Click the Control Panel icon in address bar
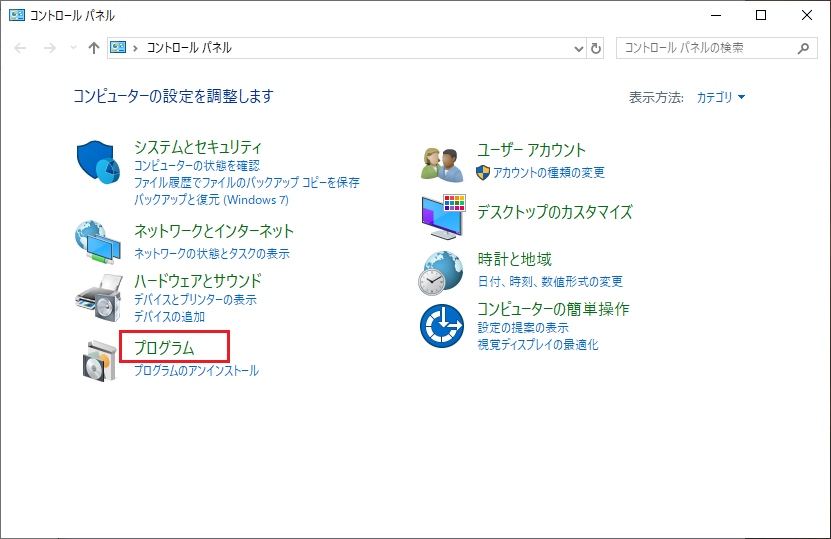 click(x=118, y=48)
